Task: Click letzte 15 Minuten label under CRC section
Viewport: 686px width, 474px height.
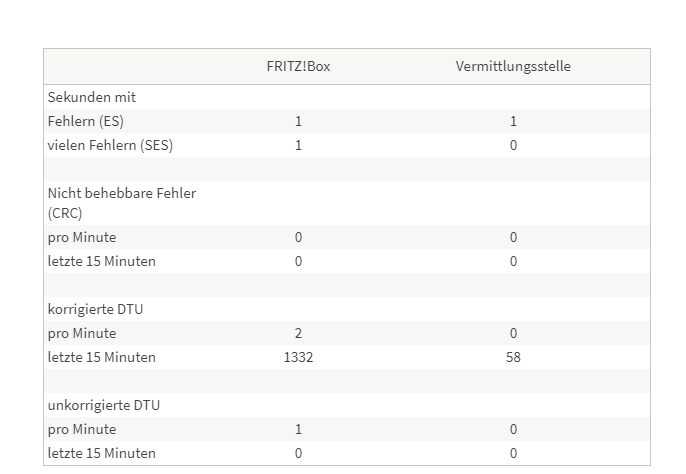Action: 102,261
